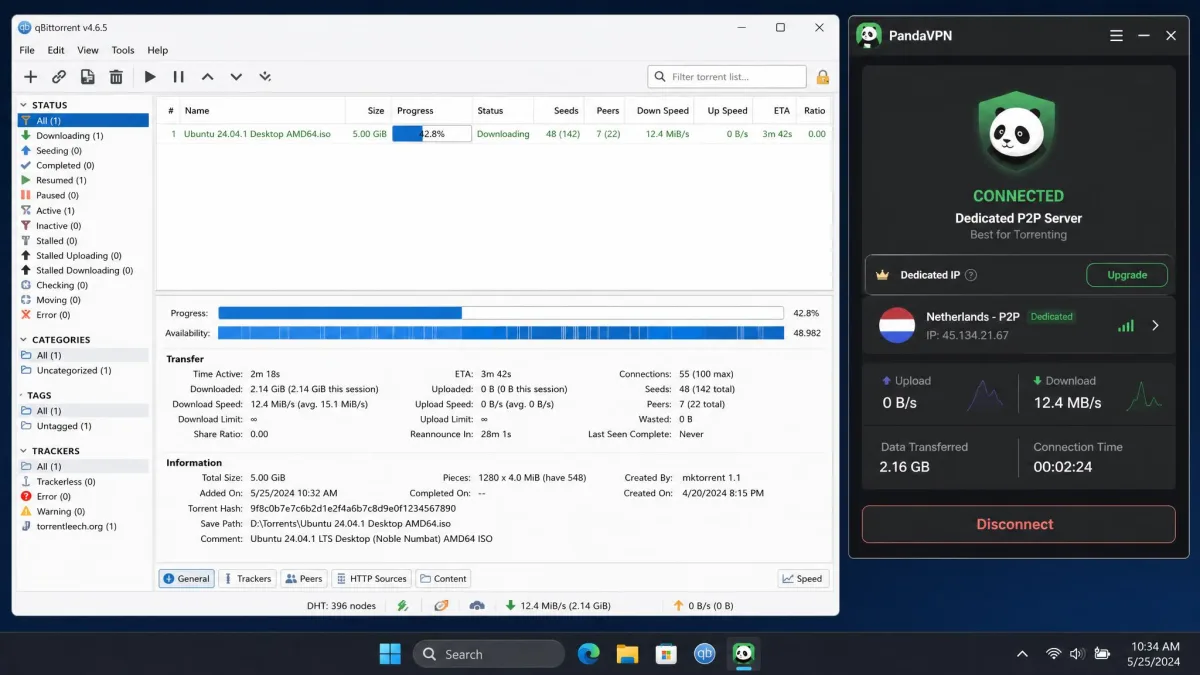Collapse the CATEGORIES sidebar section
The image size is (1200, 675).
point(24,340)
